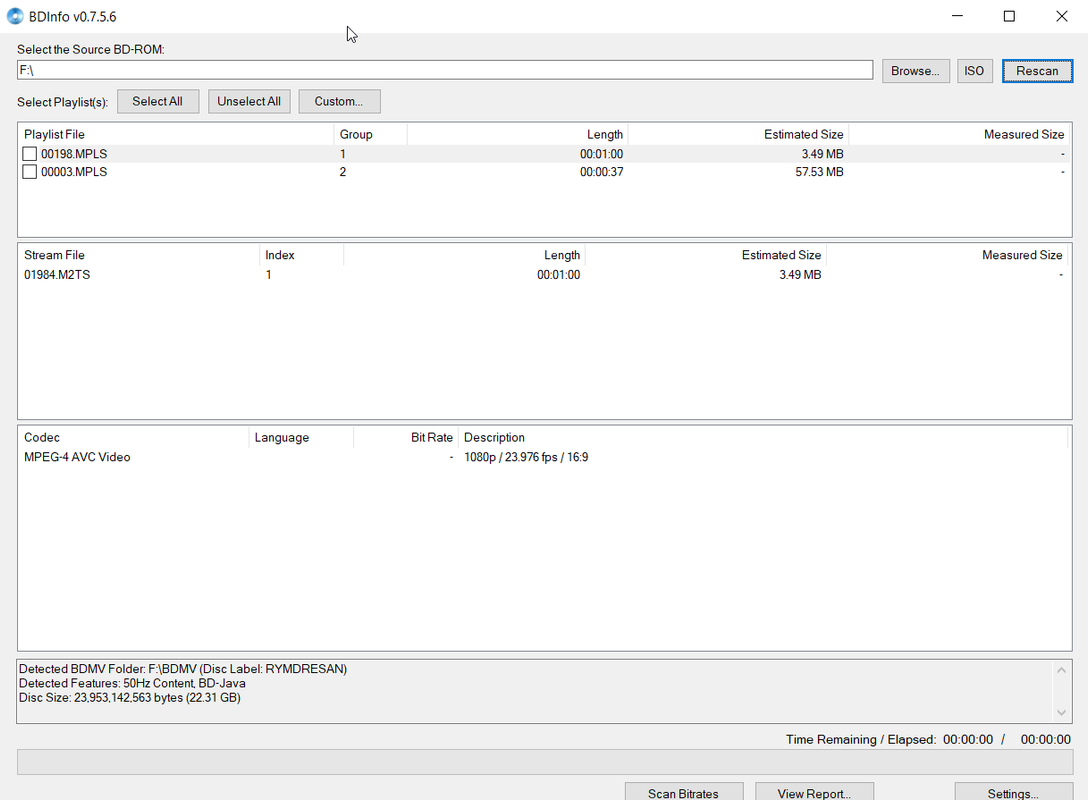The image size is (1088, 800).
Task: Click the Description column header
Action: pyautogui.click(x=763, y=437)
